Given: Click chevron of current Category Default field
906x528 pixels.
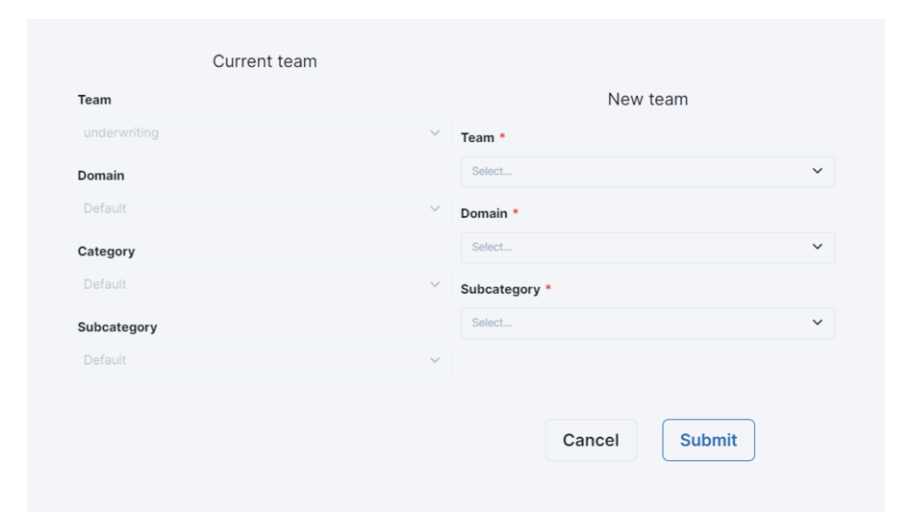Looking at the screenshot, I should point(434,285).
